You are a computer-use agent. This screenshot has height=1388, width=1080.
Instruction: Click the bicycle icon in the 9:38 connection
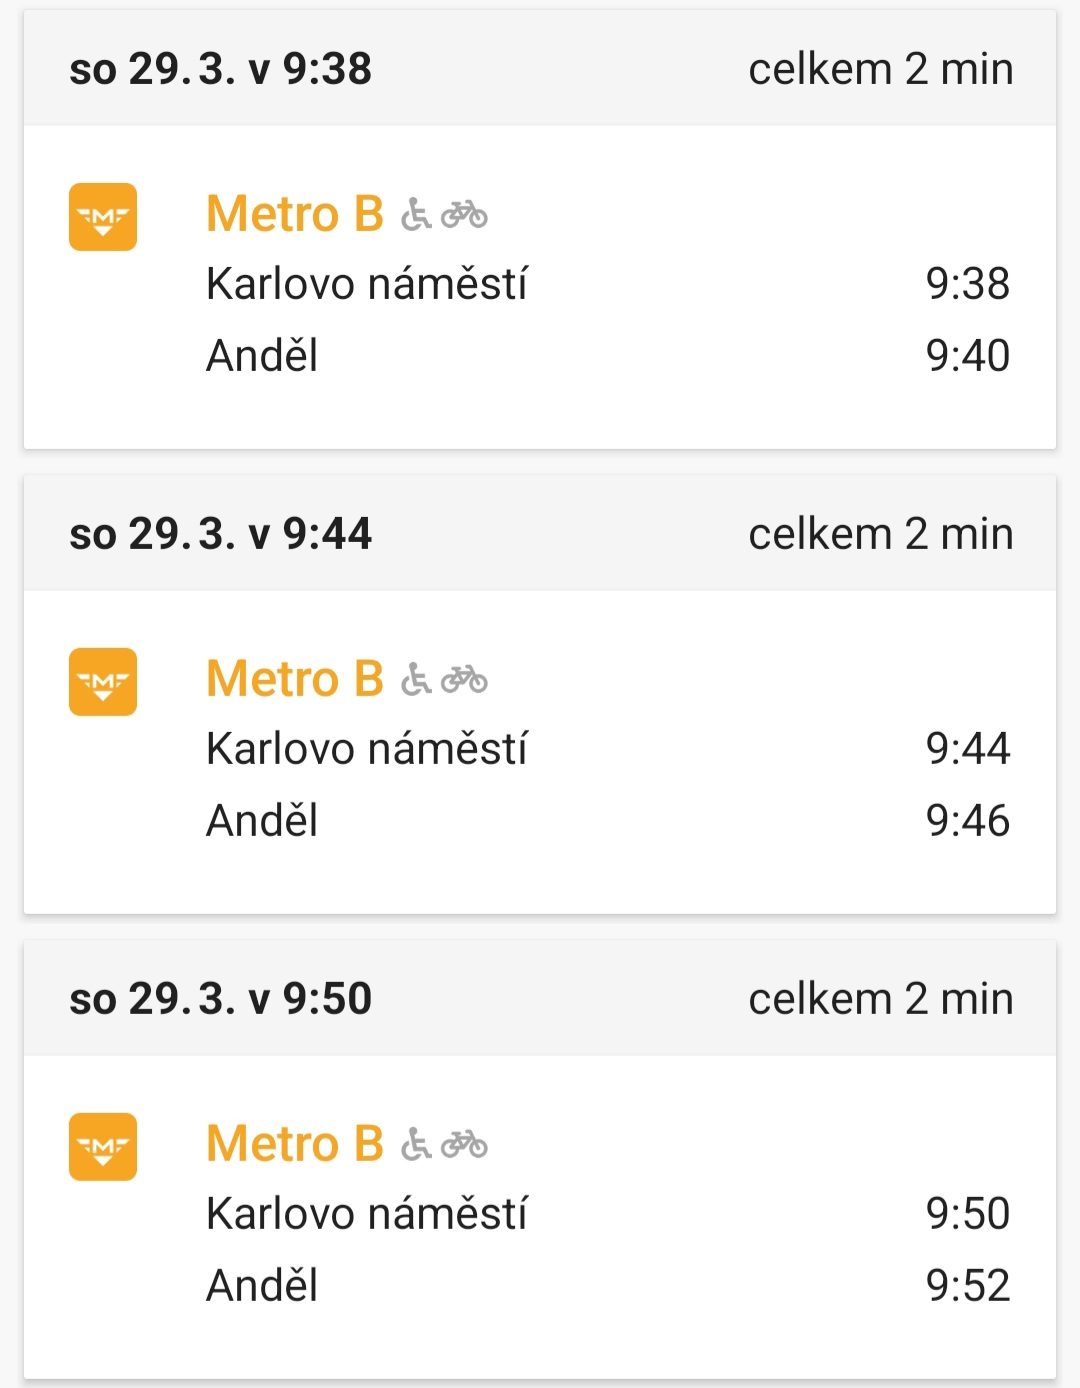pos(464,215)
